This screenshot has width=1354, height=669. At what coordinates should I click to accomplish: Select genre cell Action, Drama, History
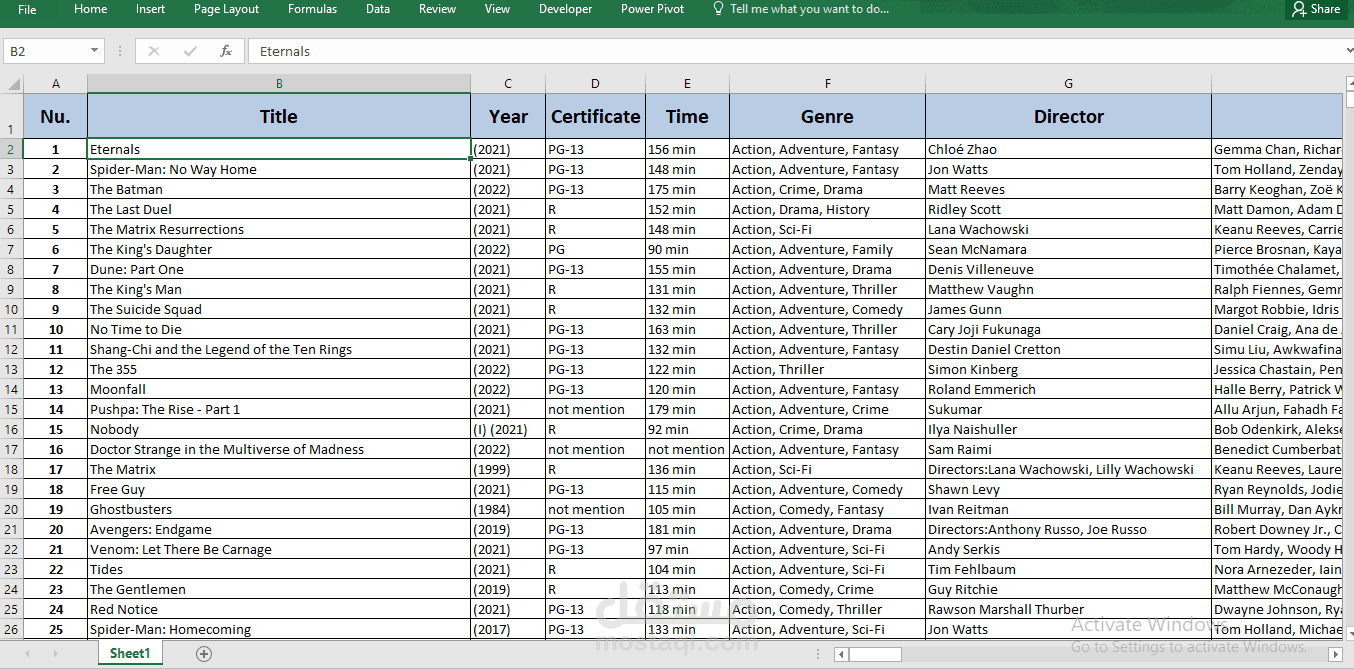point(827,209)
